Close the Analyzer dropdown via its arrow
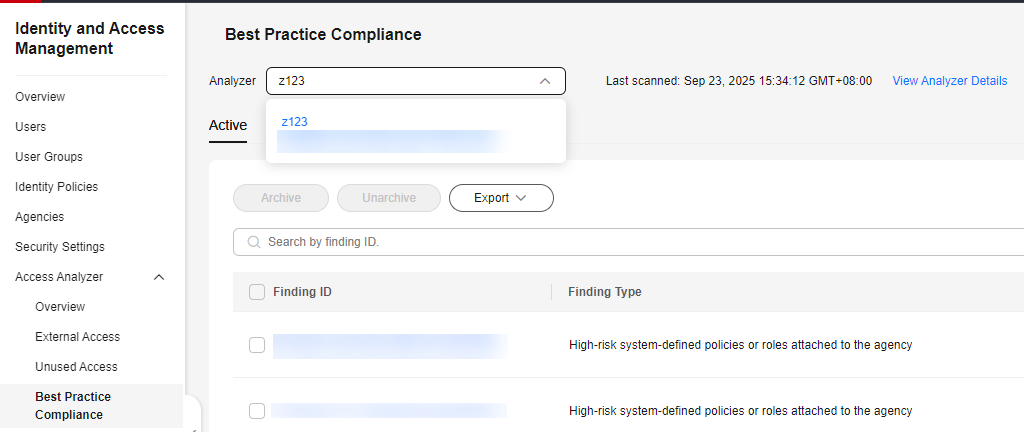1024x432 pixels. pyautogui.click(x=545, y=81)
